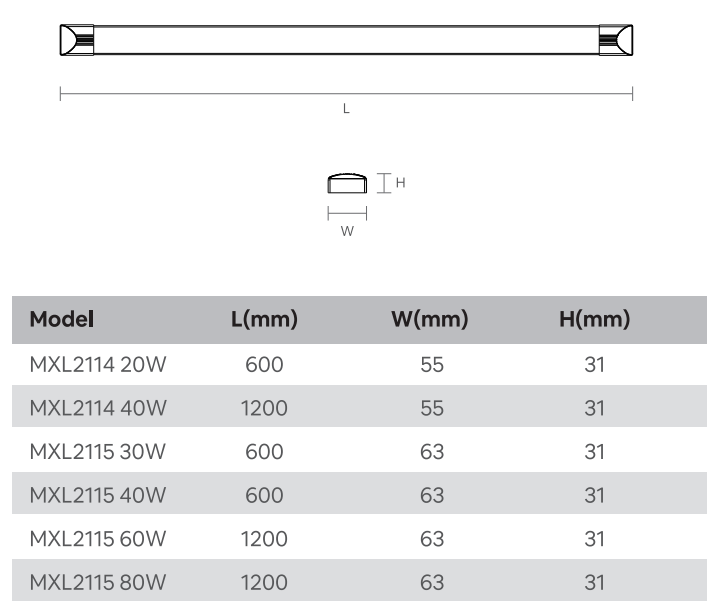Click the 1200 length value for MXL2114 40W
This screenshot has width=713, height=608.
pos(264,408)
